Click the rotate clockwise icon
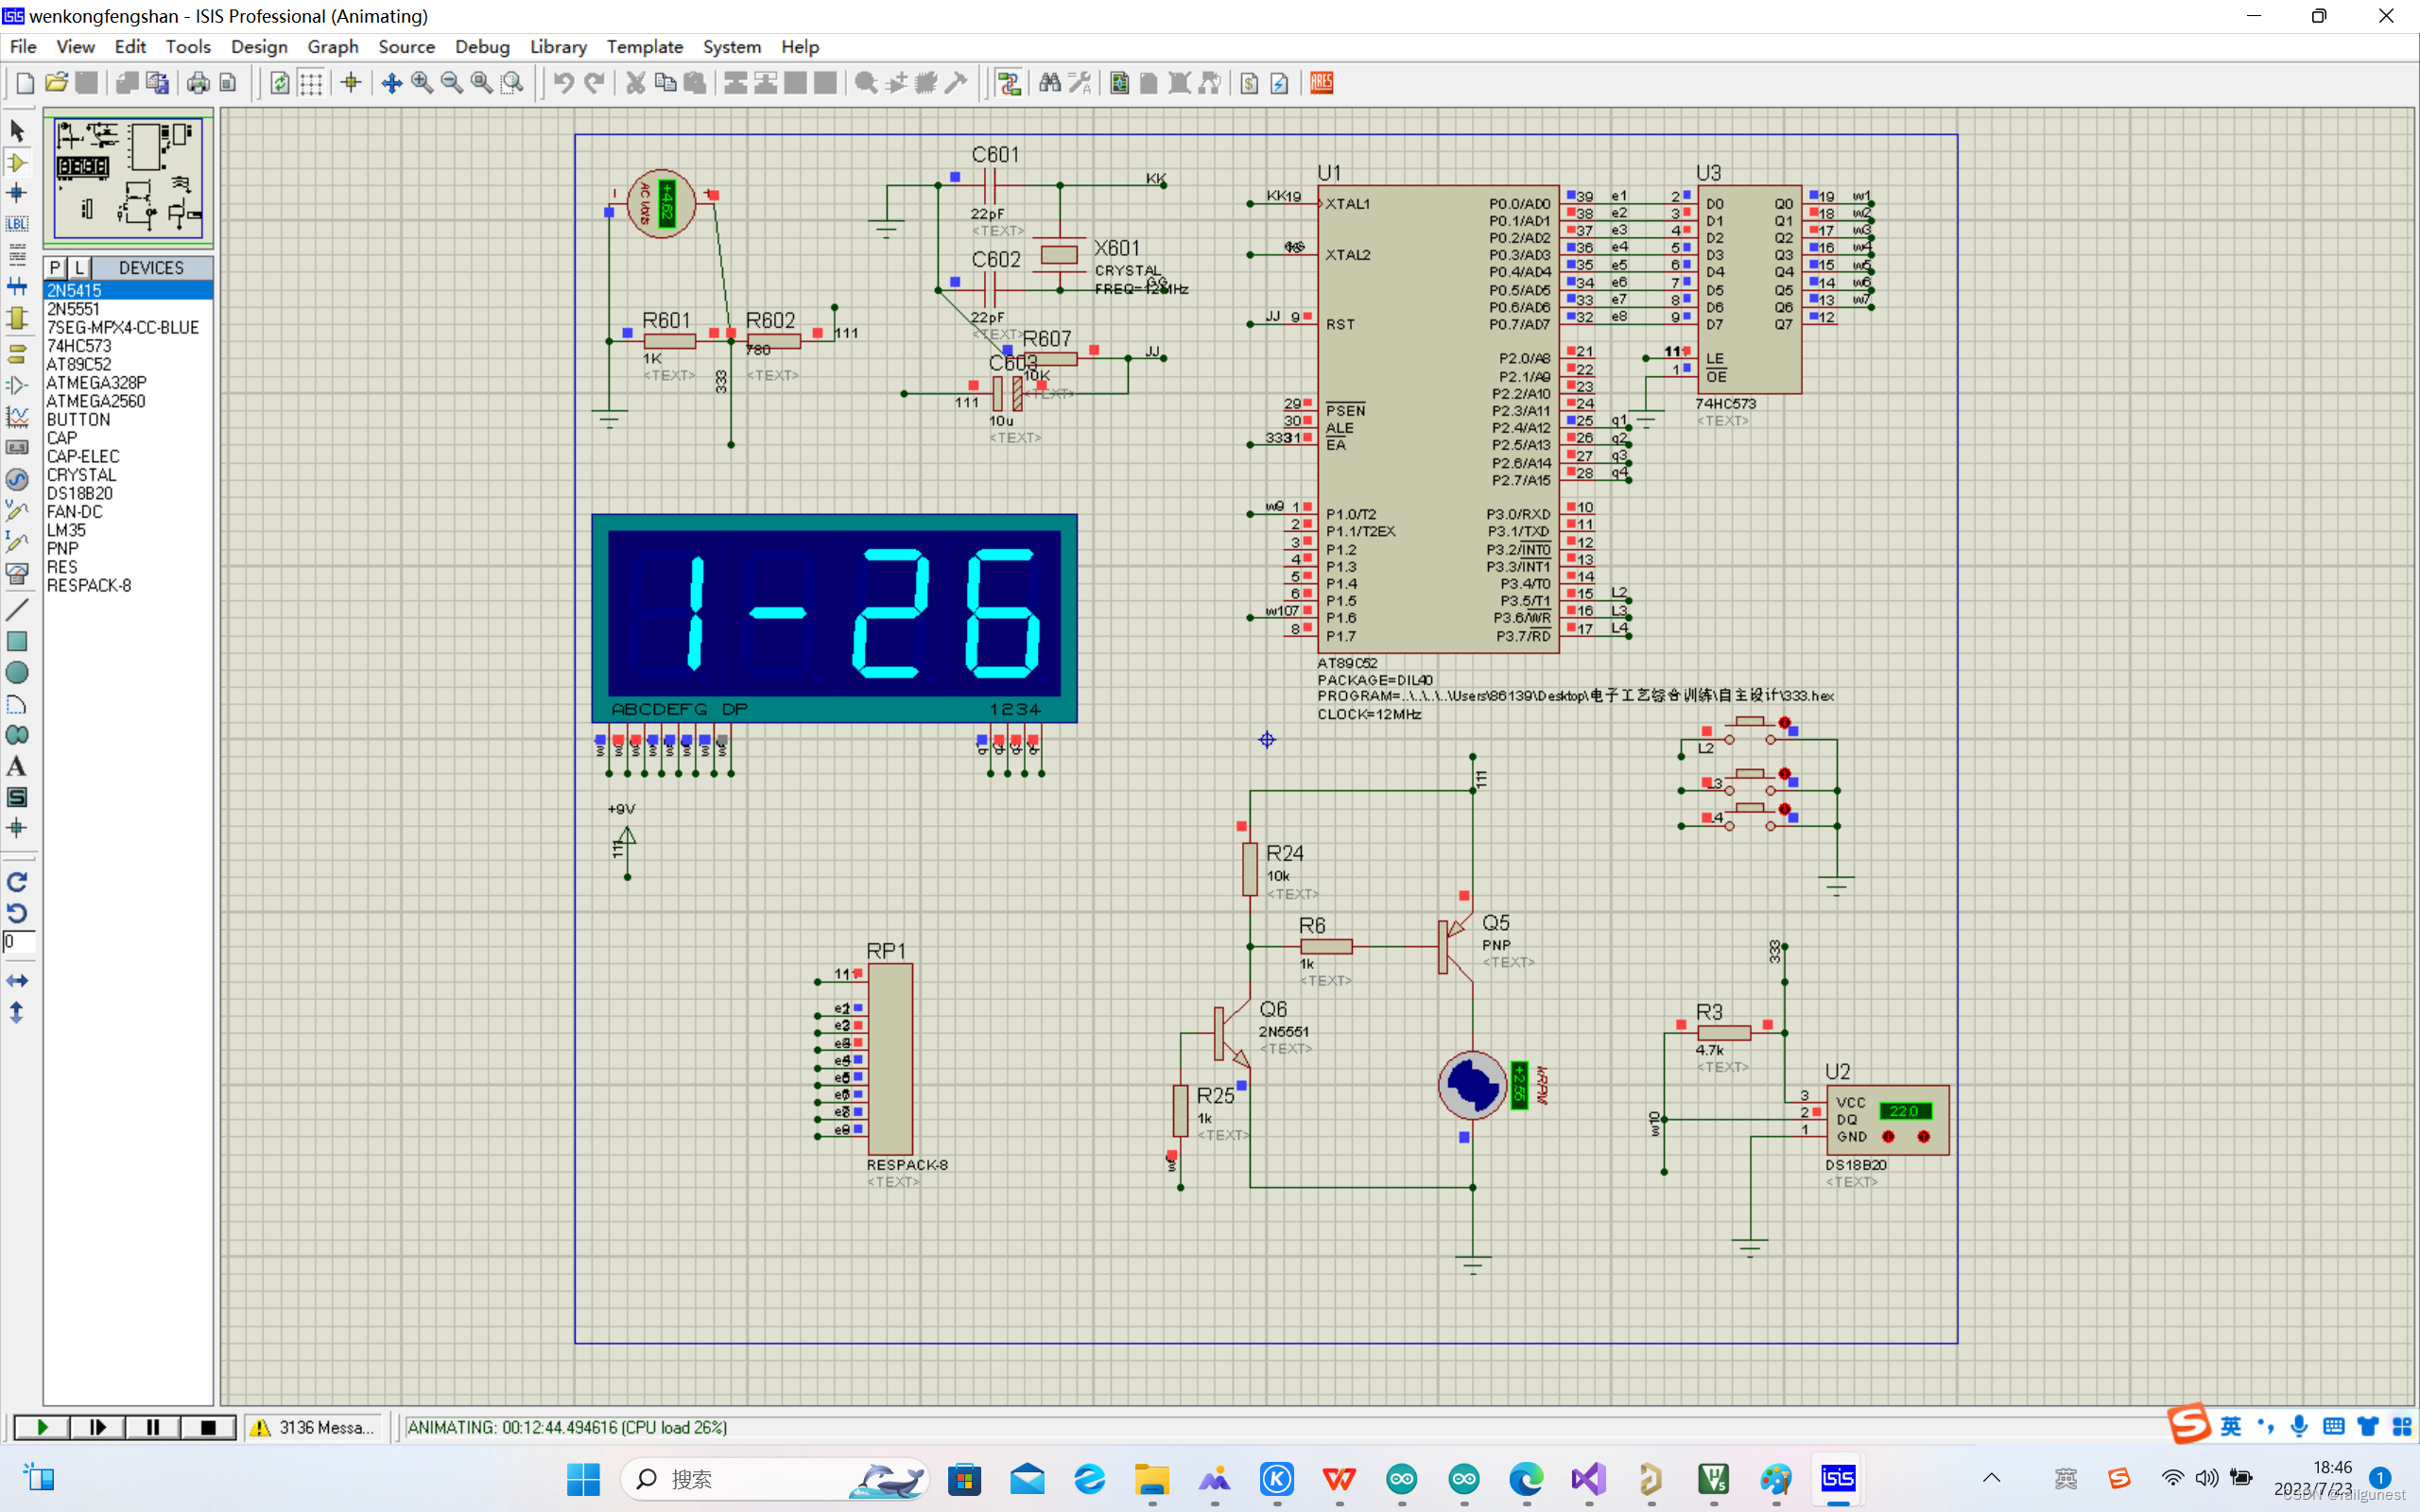2420x1512 pixels. 17,881
